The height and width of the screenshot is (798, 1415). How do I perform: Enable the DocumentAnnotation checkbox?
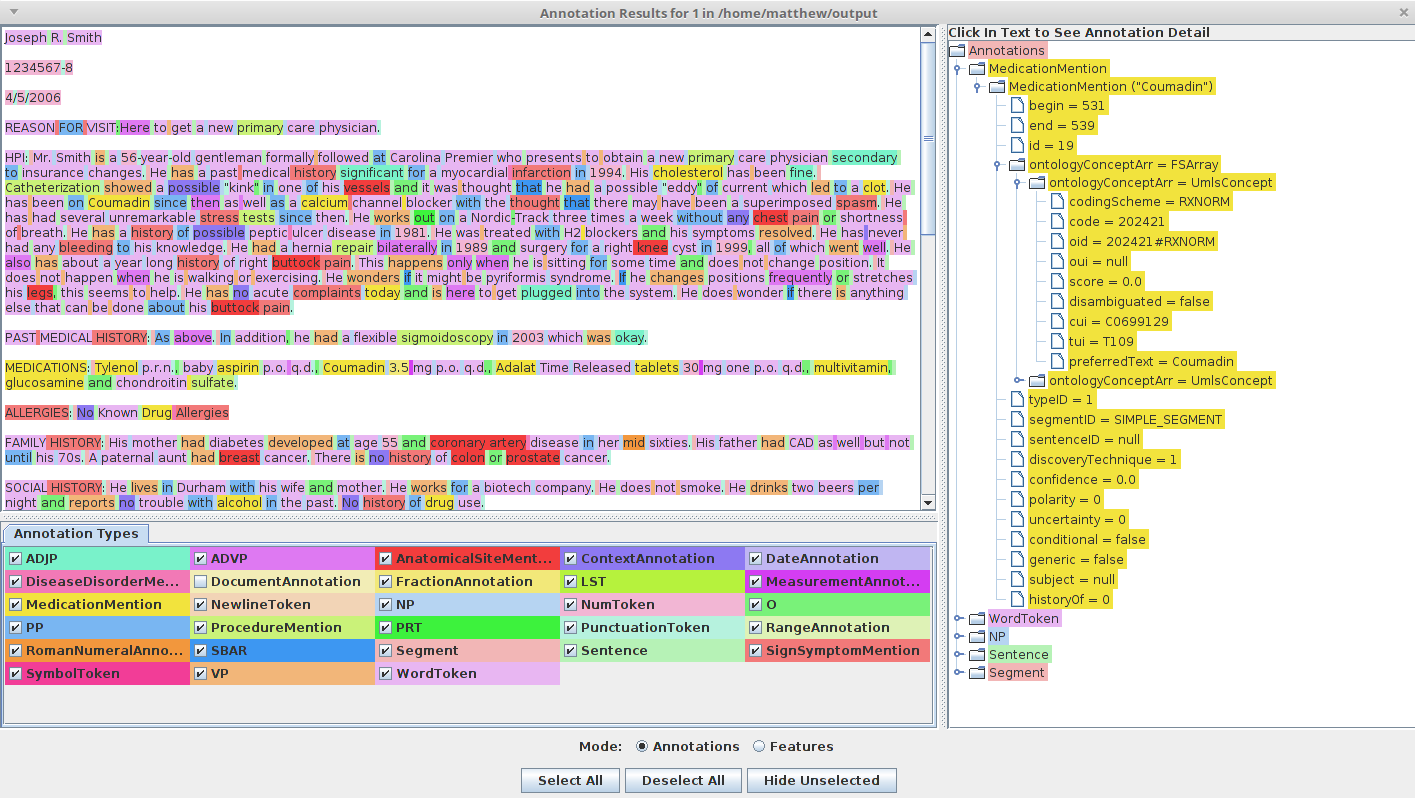(x=201, y=580)
